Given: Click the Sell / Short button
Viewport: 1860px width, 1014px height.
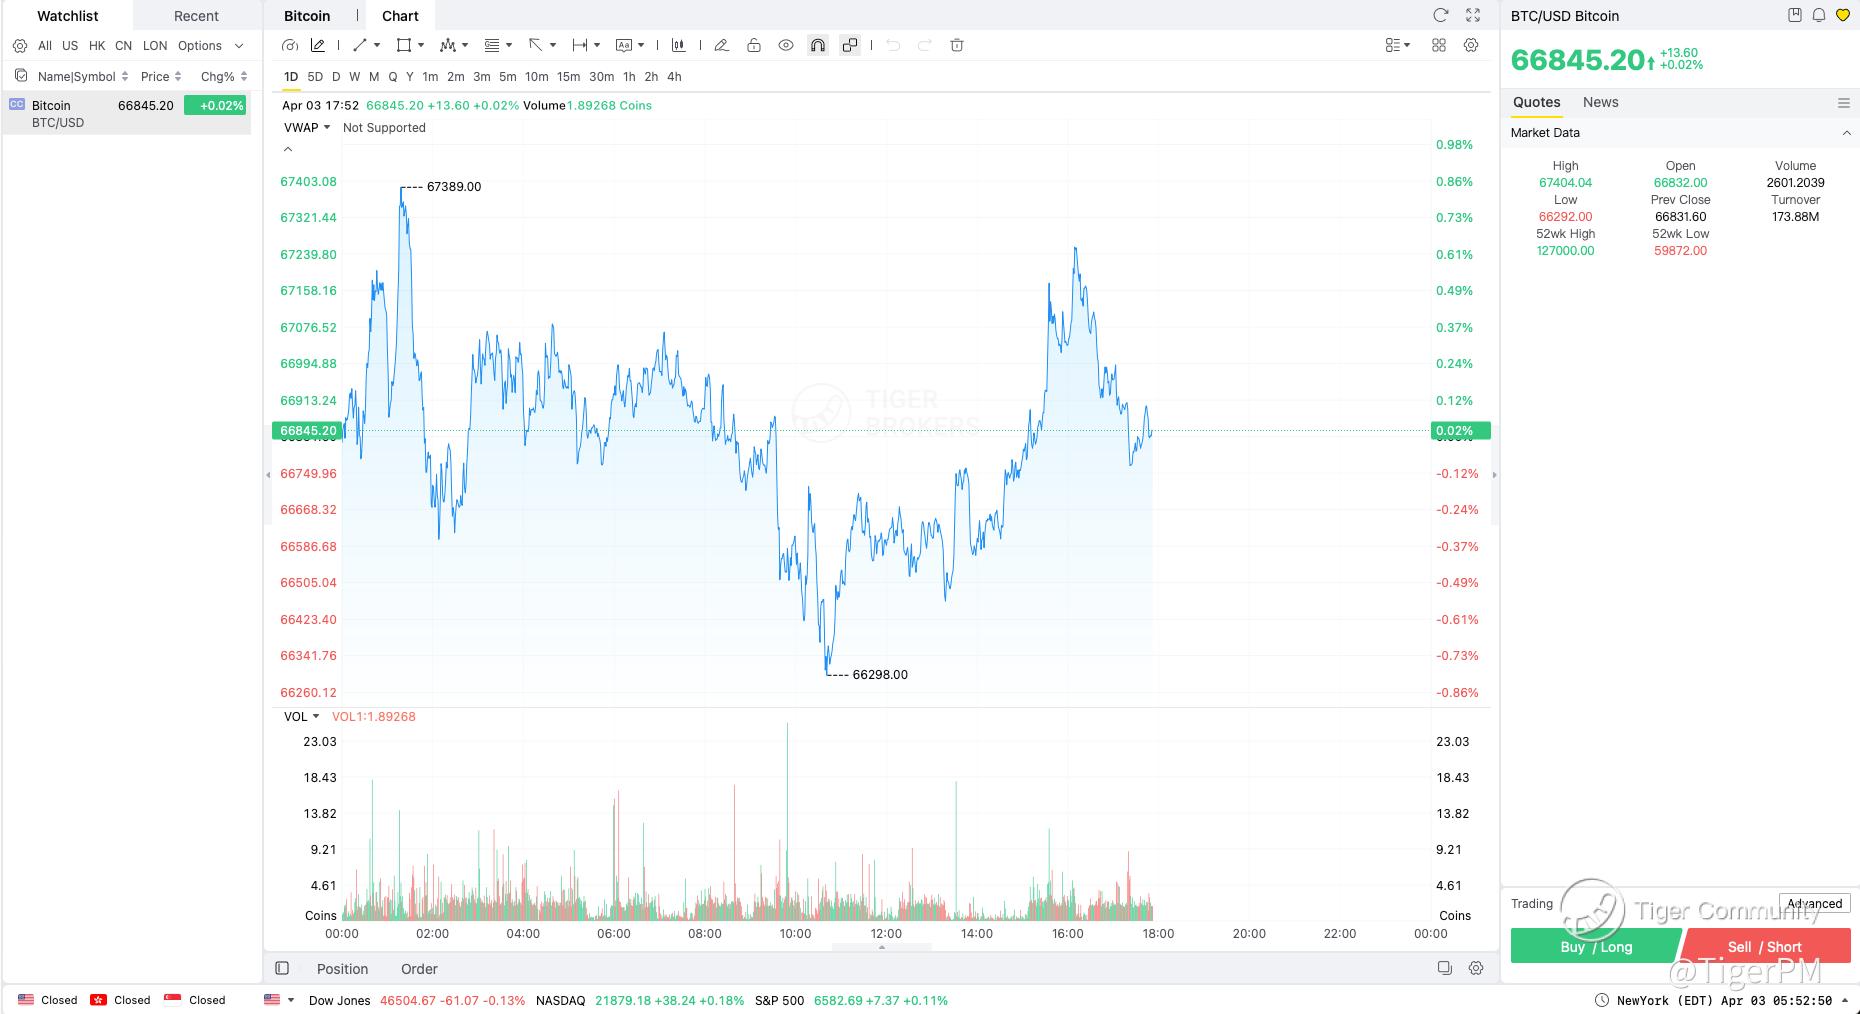Looking at the screenshot, I should tap(1766, 946).
